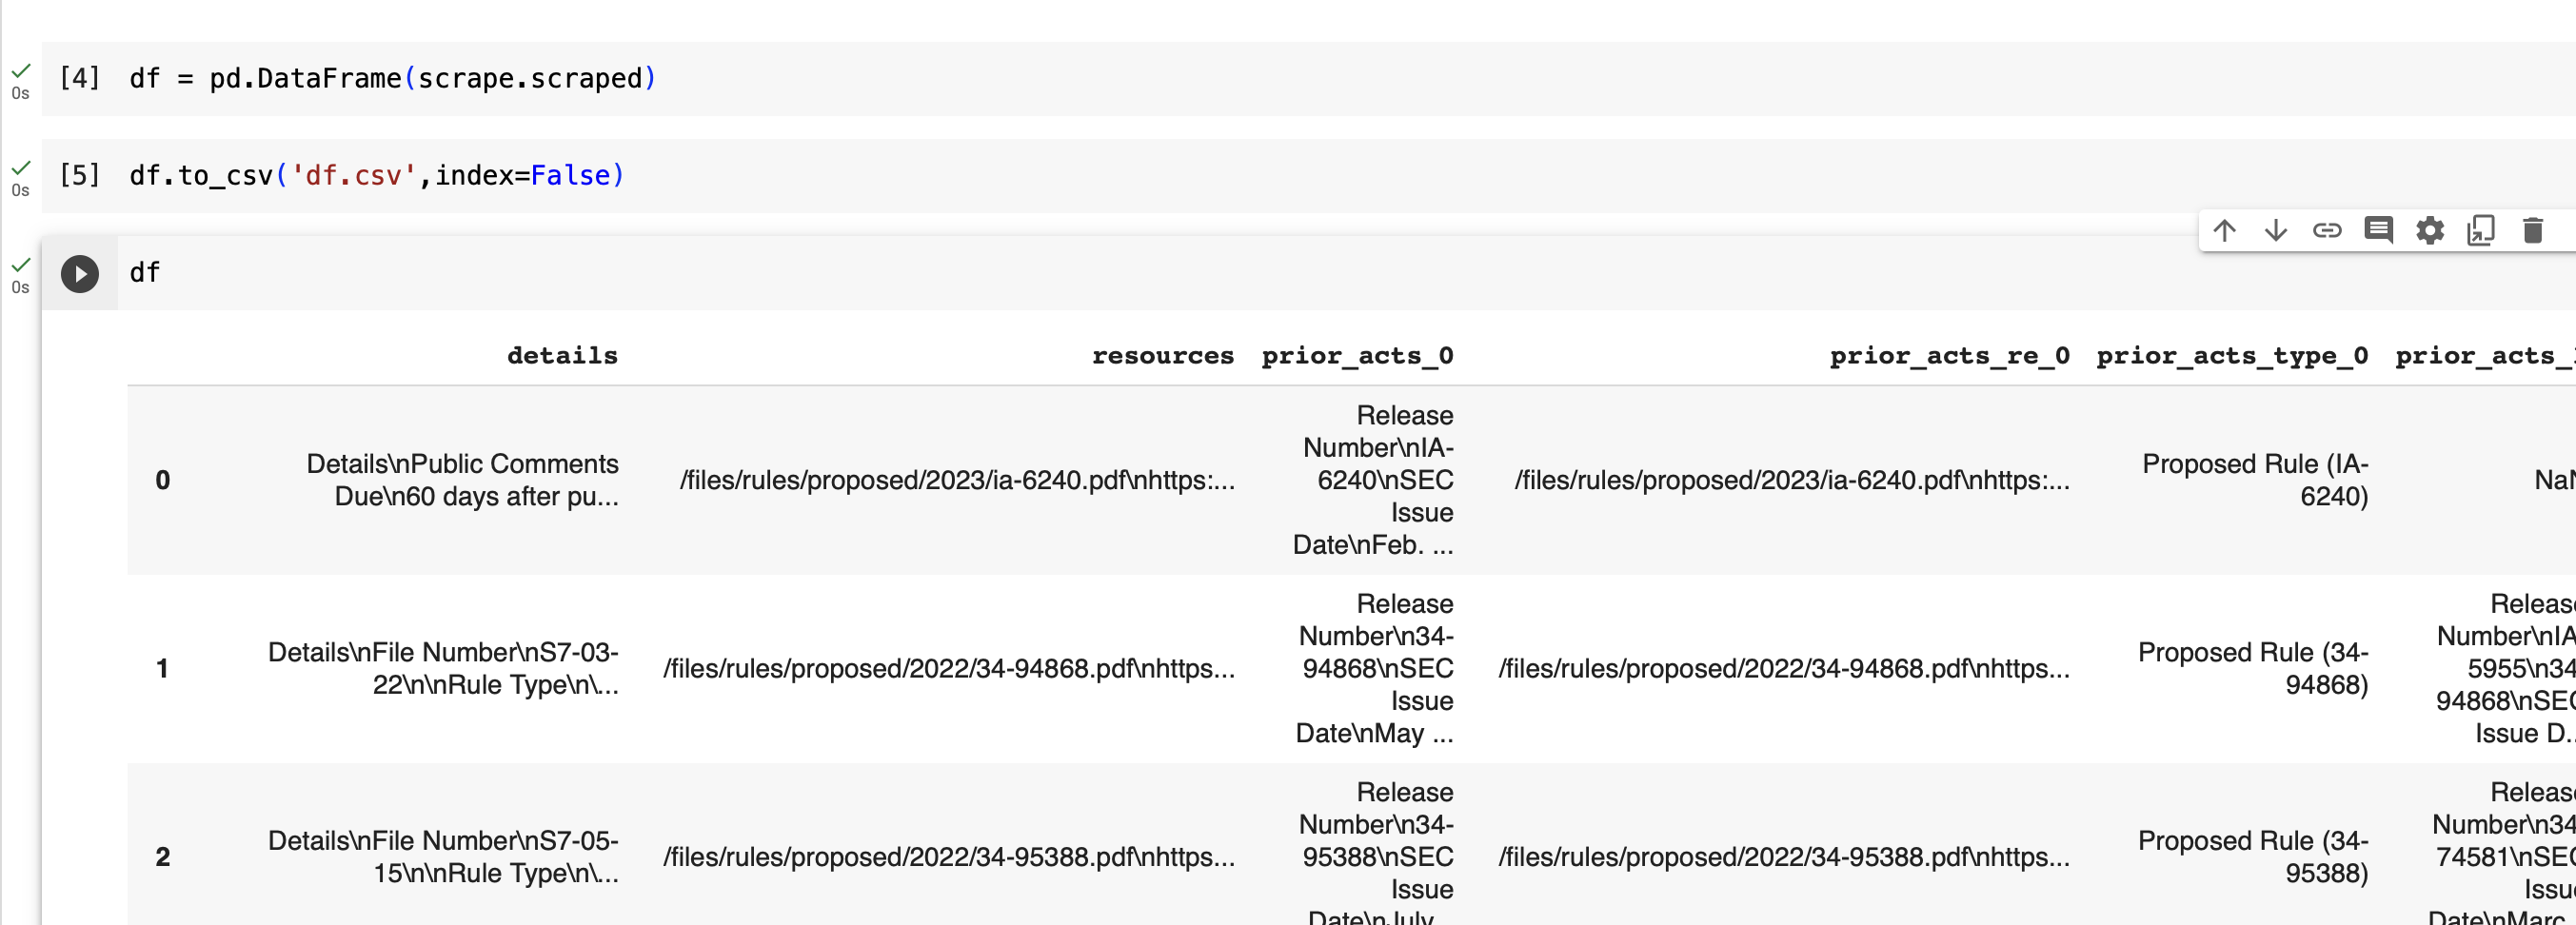Copy link to cell icon
This screenshot has width=2576, height=925.
2327,231
